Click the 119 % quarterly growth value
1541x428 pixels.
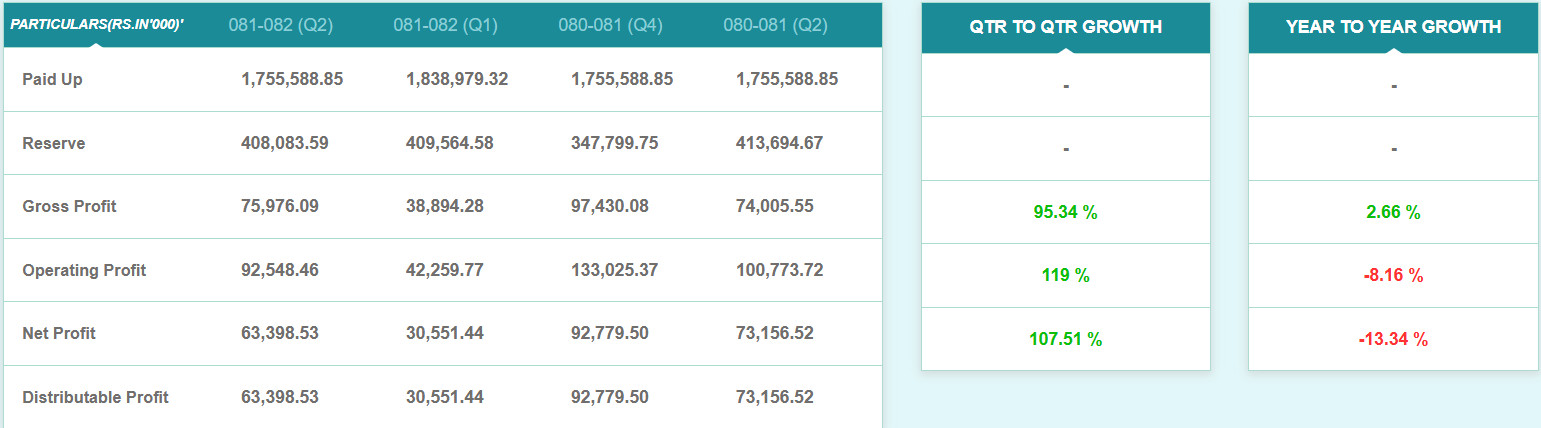(1065, 275)
